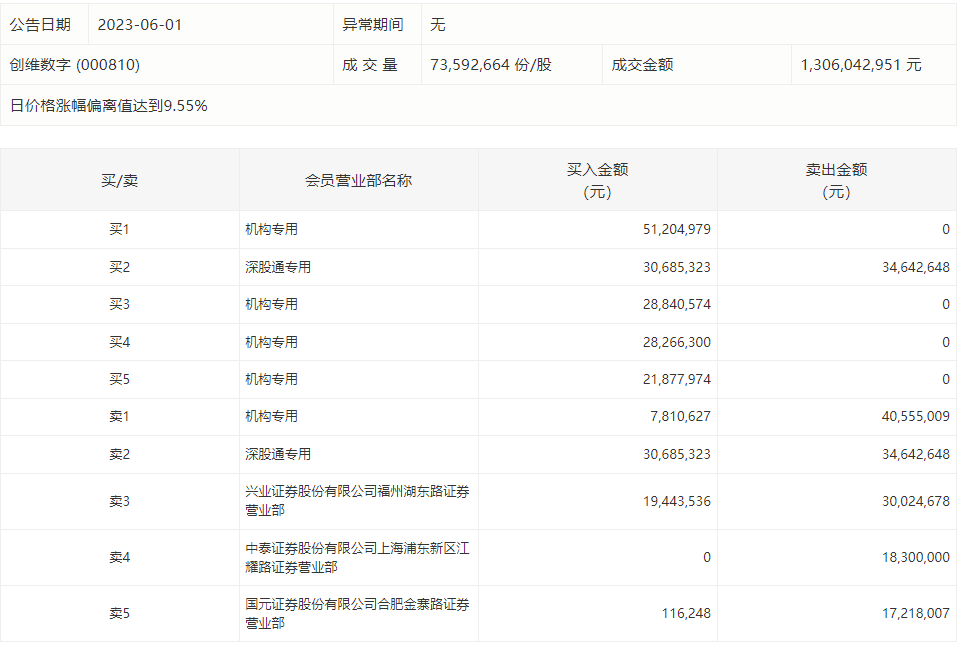Select the volume value 73,592,664 份/股
This screenshot has width=959, height=646.
point(491,65)
